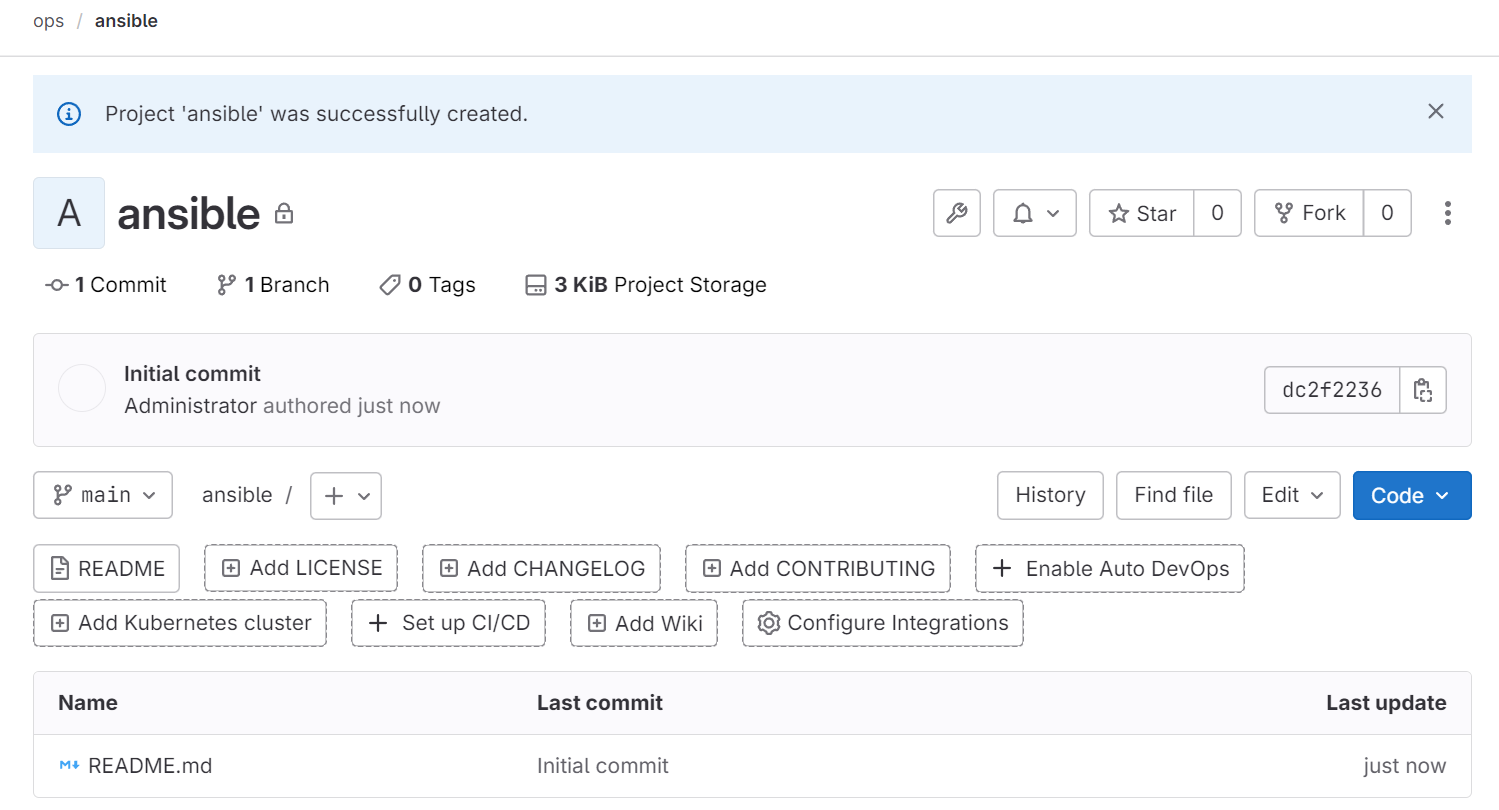Copy commit SHA with clipboard icon
1499x810 pixels.
1422,390
